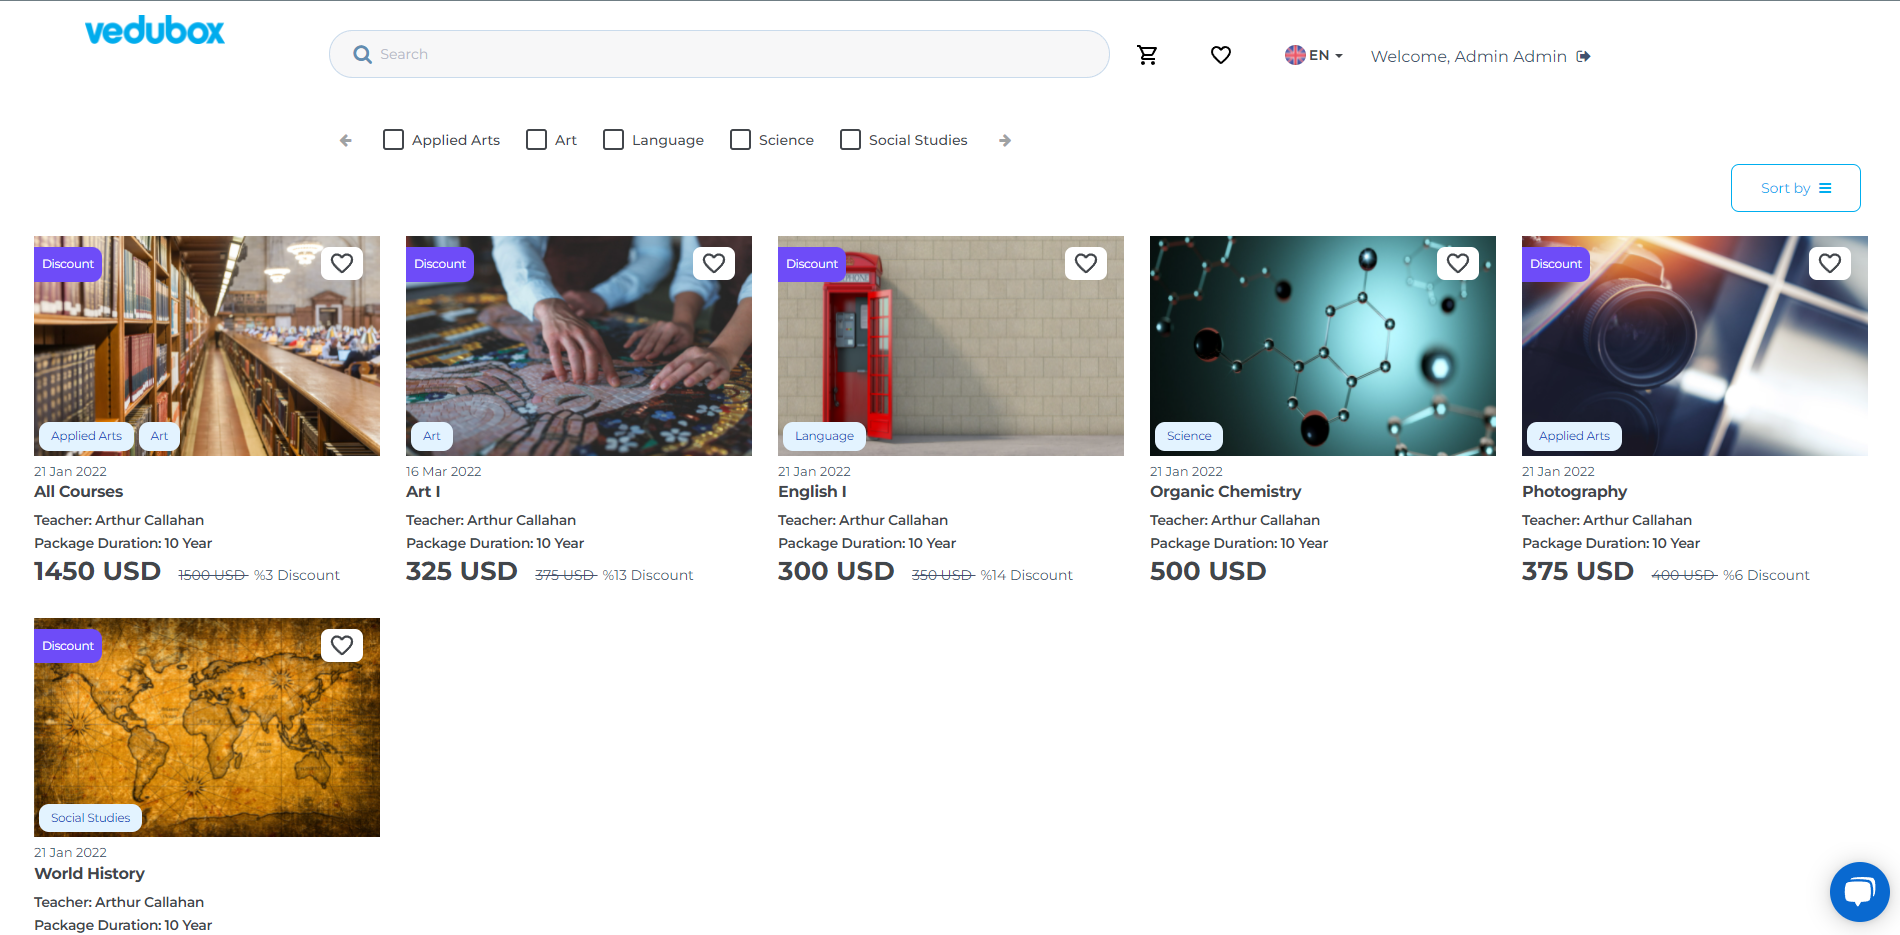Open the live chat bubble
1900x935 pixels.
tap(1859, 891)
